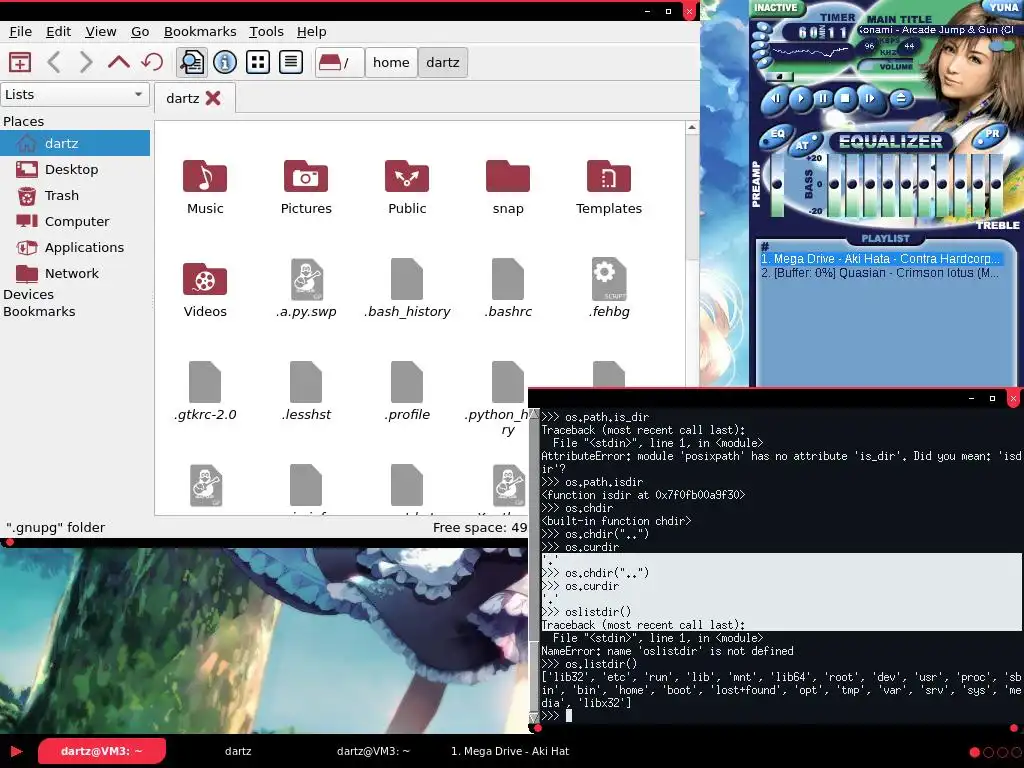
Task: Open the taskbar play-arrow menu icon
Action: pyautogui.click(x=16, y=751)
